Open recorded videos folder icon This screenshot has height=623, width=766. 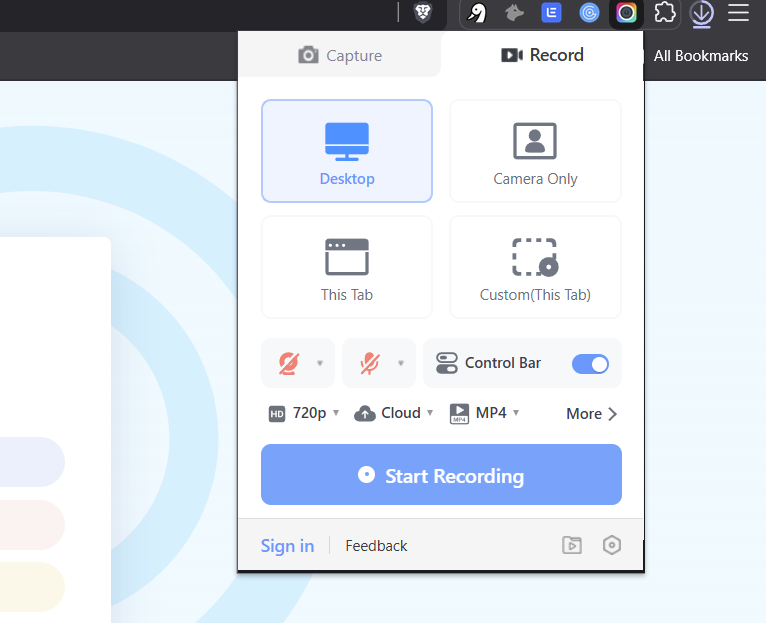coord(571,545)
